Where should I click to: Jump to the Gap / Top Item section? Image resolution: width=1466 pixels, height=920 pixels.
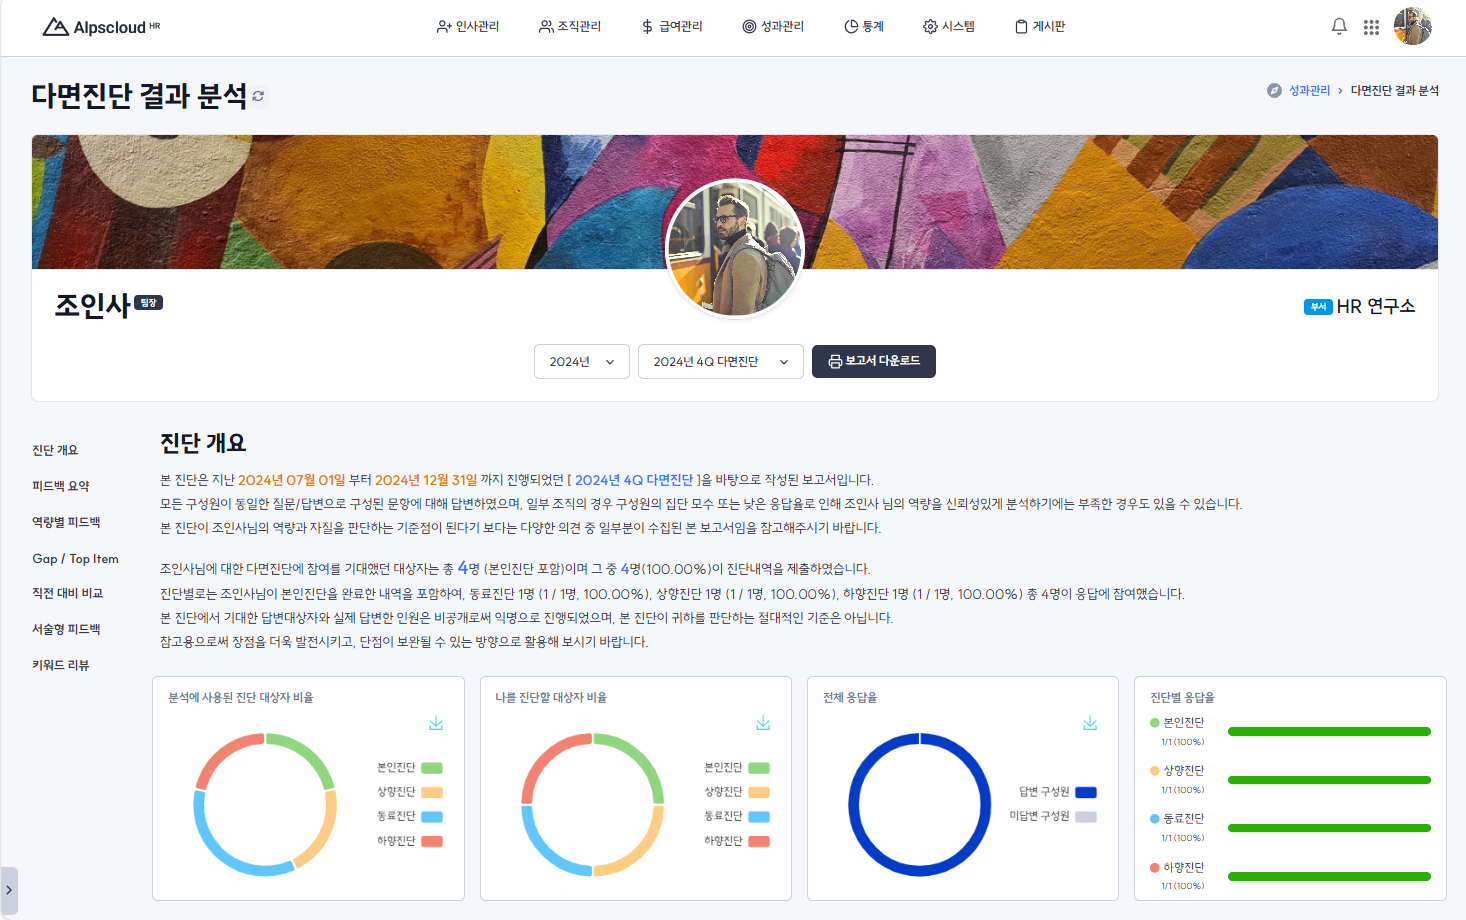[75, 559]
